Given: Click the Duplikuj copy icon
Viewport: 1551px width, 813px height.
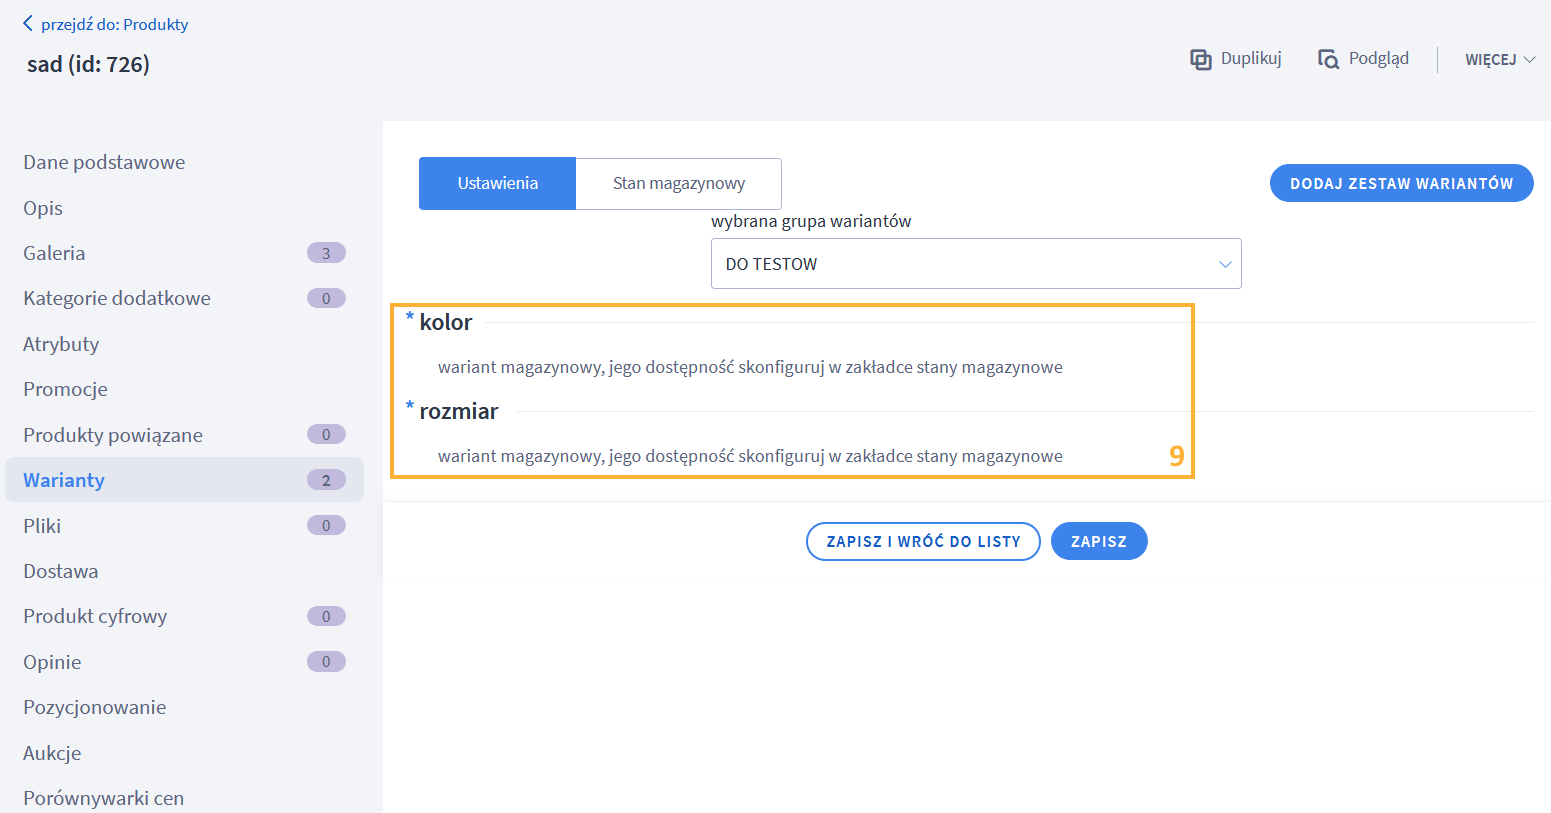Looking at the screenshot, I should (x=1200, y=60).
